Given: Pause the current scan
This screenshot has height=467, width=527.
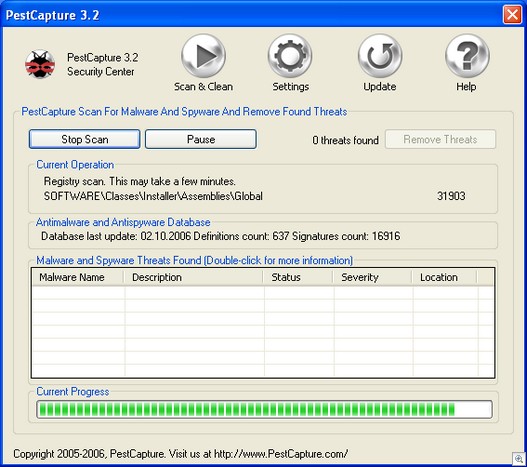Looking at the screenshot, I should coord(201,139).
